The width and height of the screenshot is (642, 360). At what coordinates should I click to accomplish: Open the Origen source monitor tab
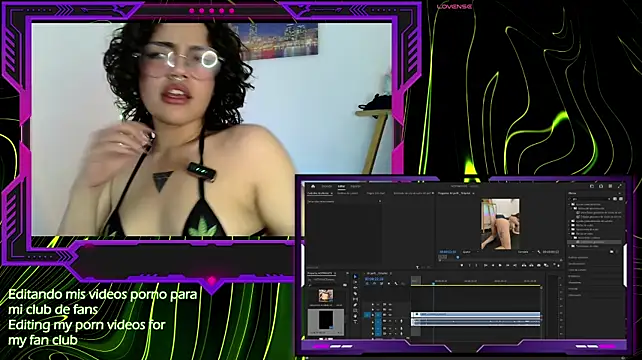tap(376, 193)
